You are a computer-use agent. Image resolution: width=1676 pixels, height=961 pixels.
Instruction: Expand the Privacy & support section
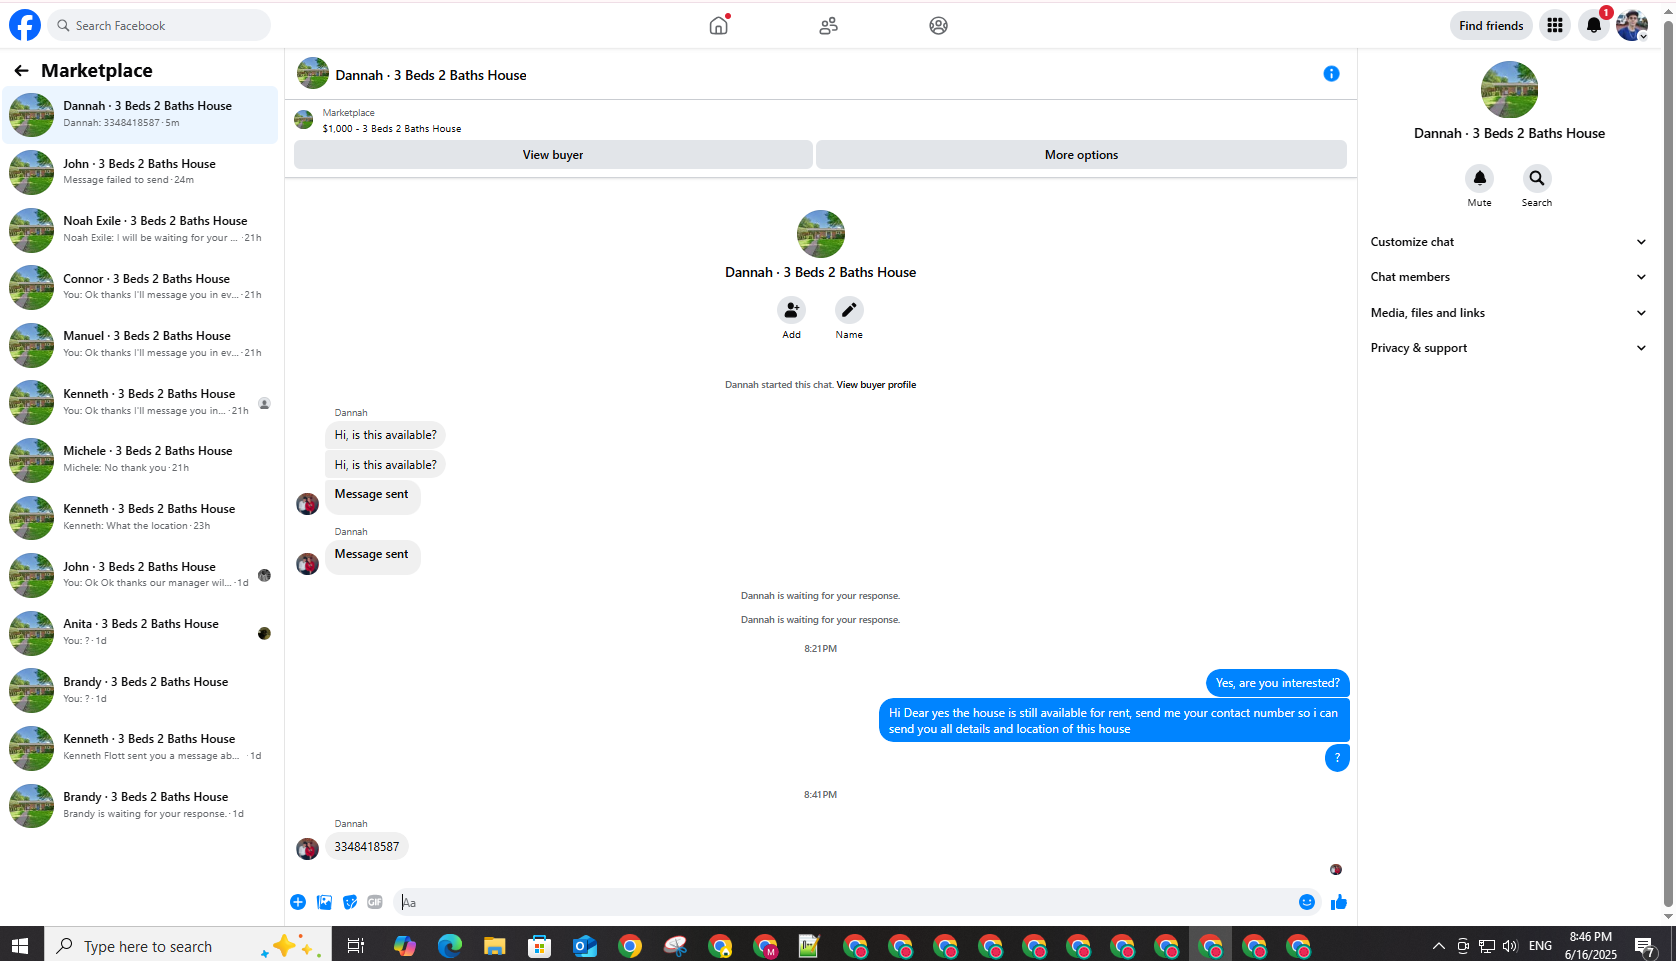coord(1509,348)
